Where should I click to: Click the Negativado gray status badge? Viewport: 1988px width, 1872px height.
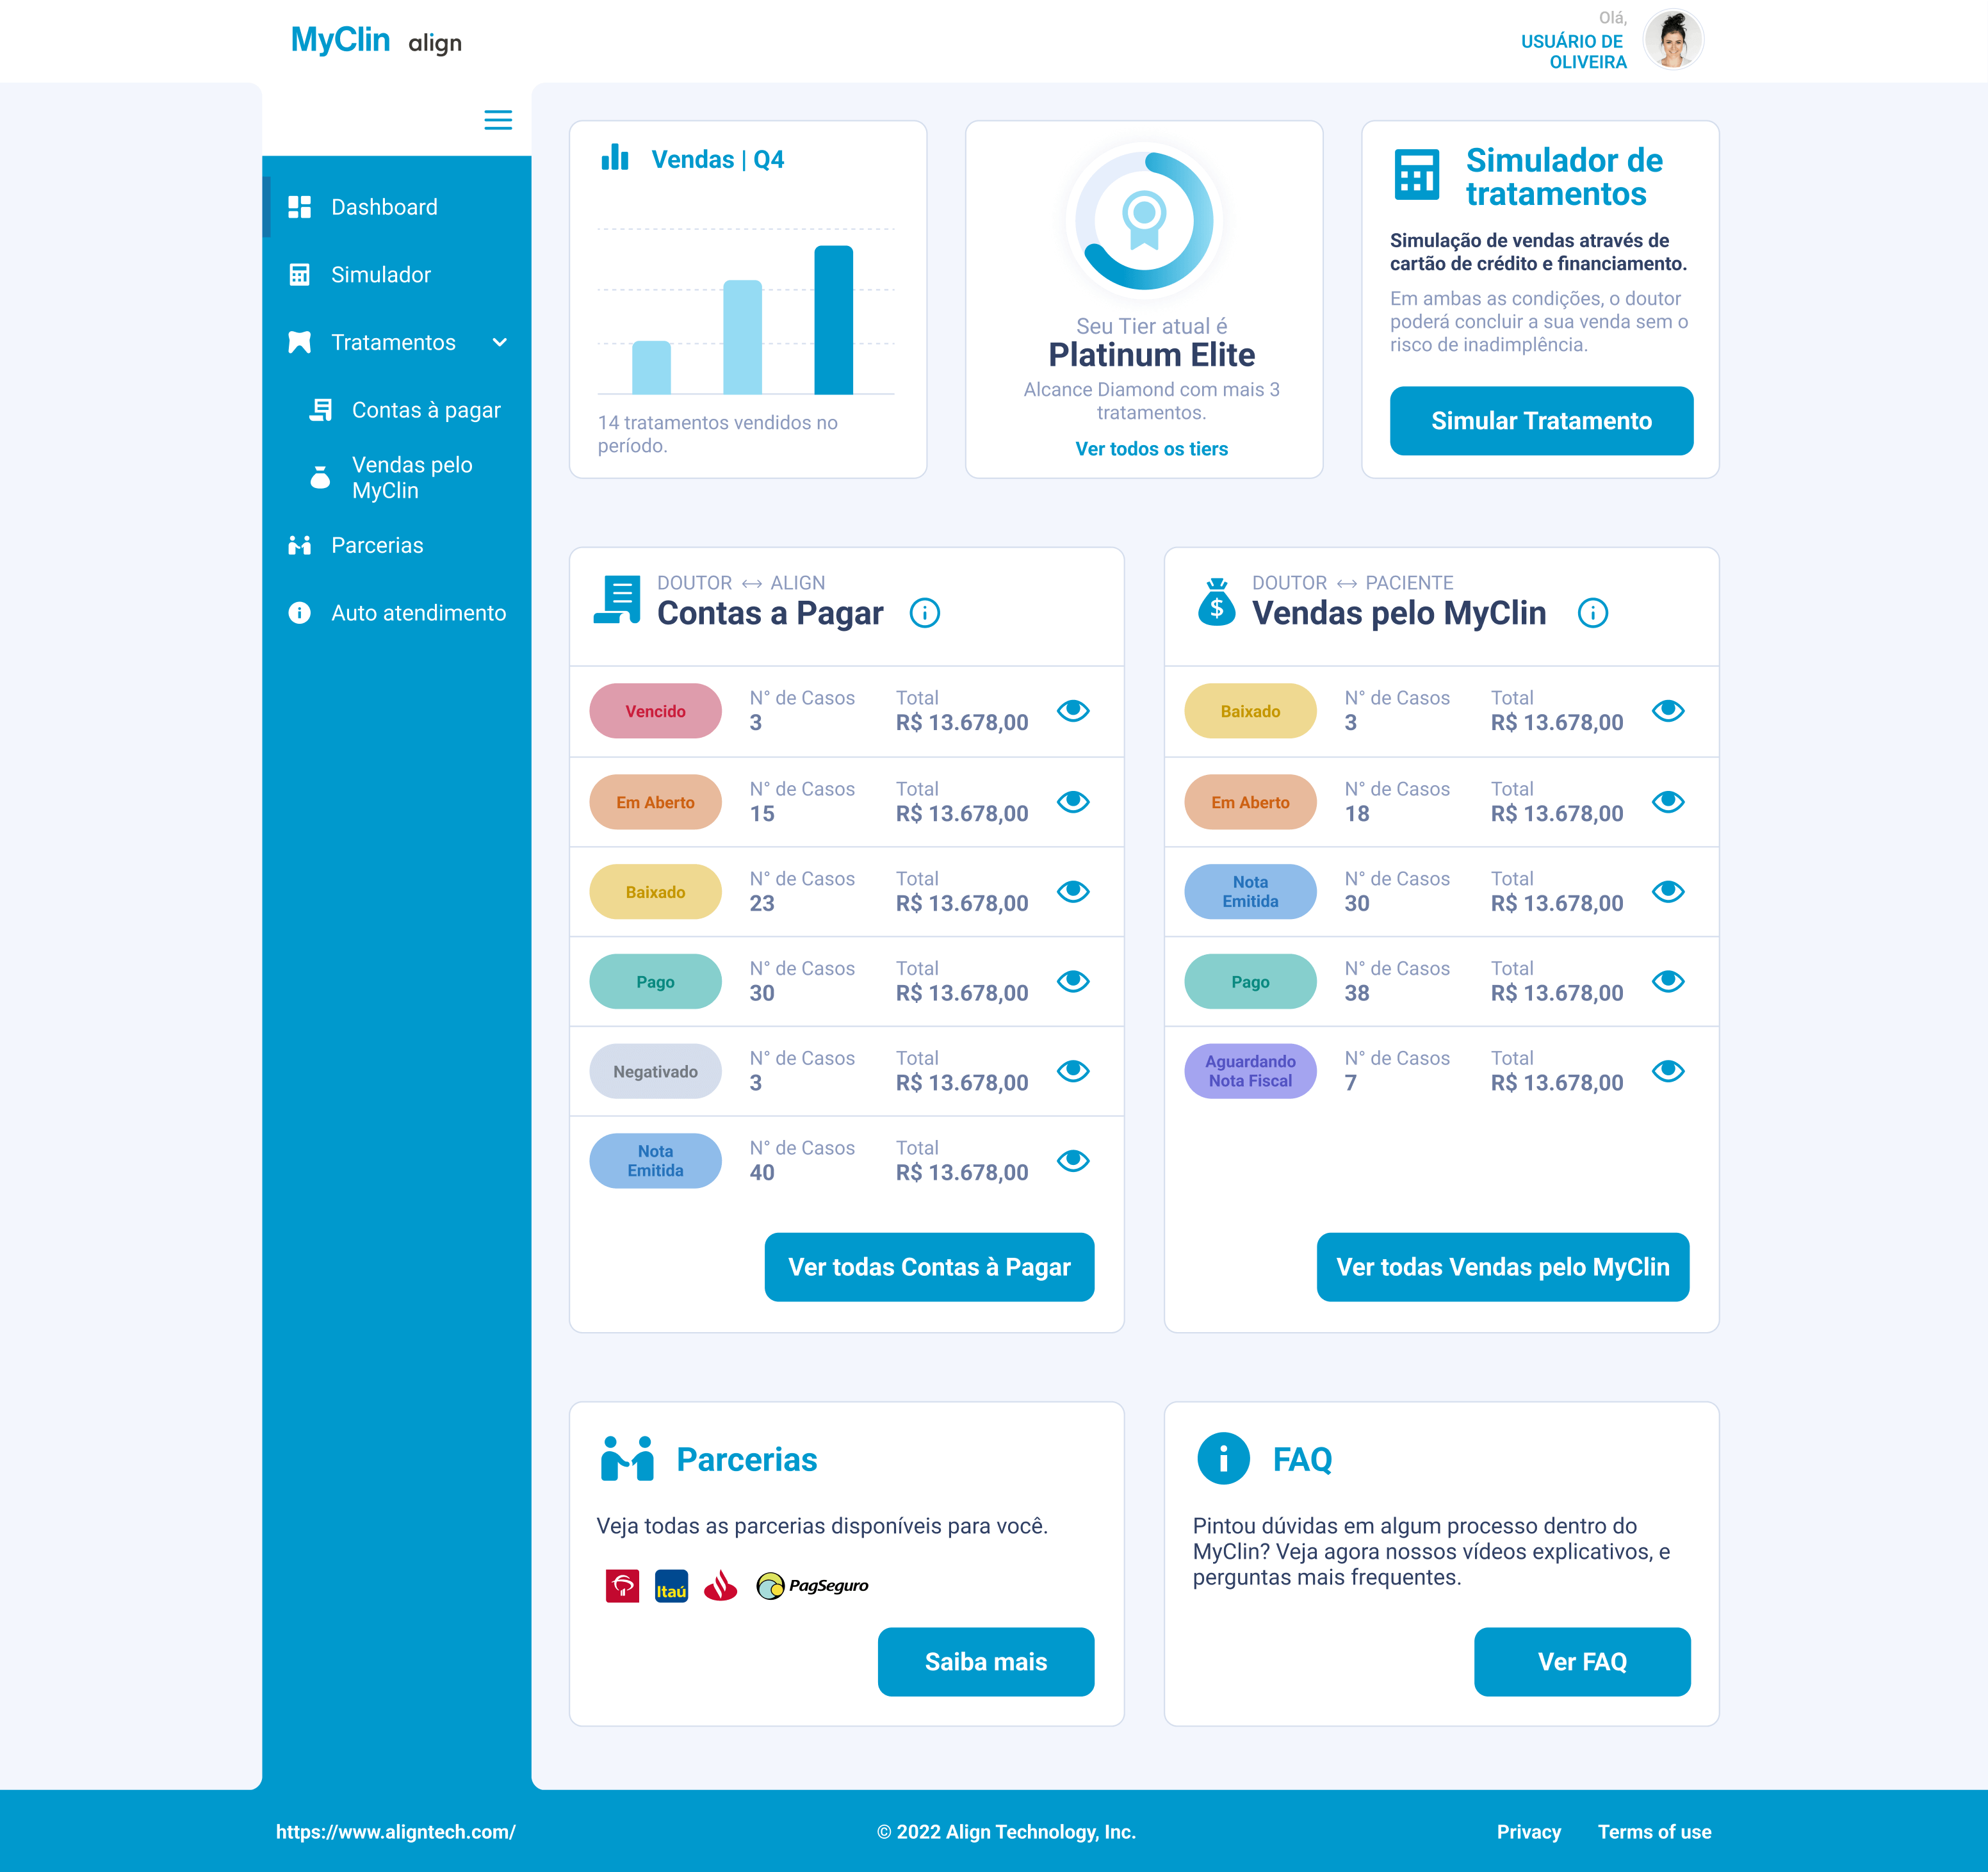pyautogui.click(x=655, y=1071)
